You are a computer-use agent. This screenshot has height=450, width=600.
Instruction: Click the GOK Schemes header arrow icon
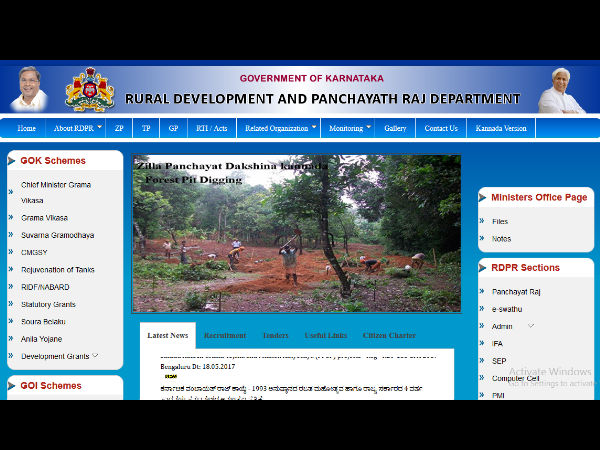12,161
